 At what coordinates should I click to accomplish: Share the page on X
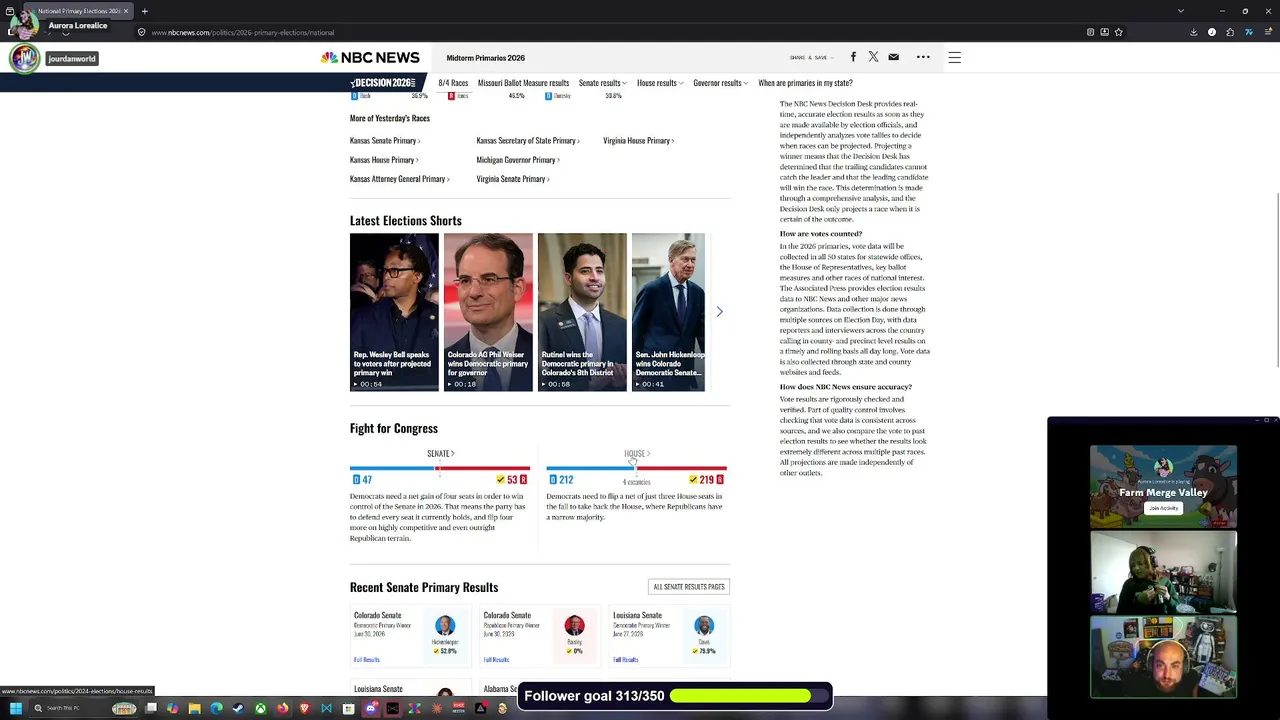pyautogui.click(x=873, y=57)
